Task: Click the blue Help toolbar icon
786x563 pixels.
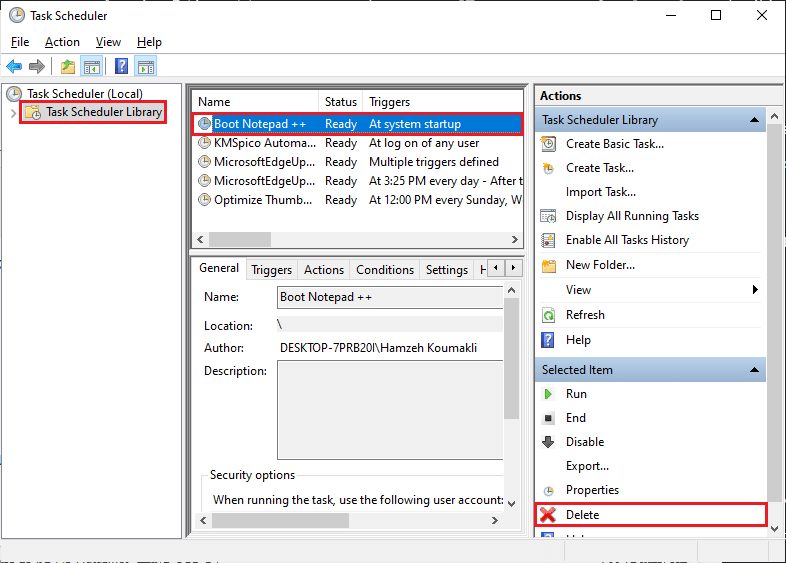Action: click(x=121, y=67)
